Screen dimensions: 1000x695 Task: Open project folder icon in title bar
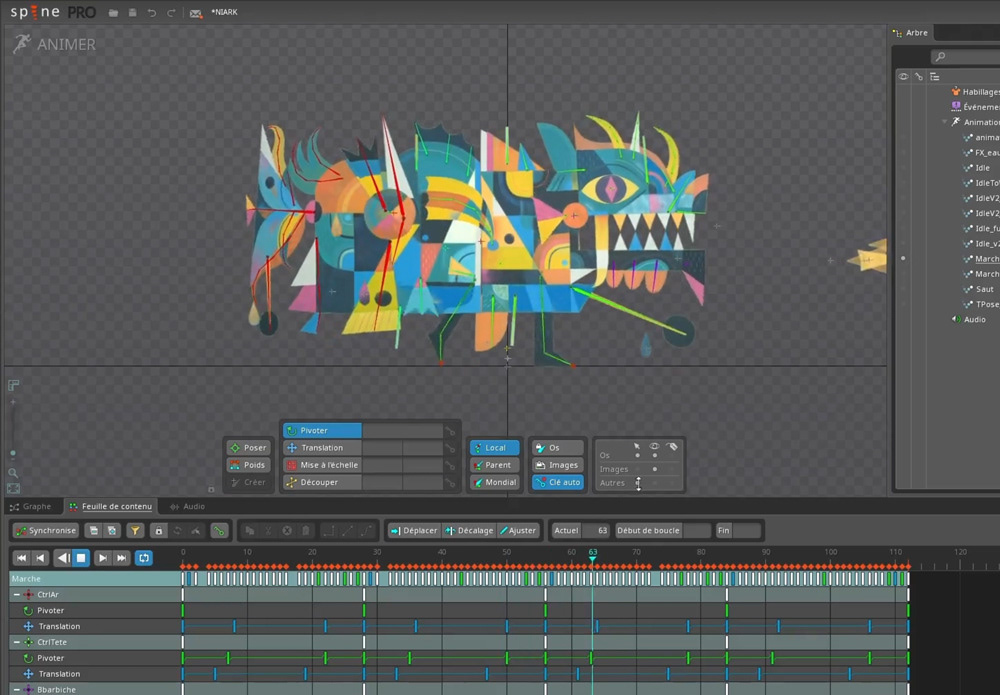[113, 13]
